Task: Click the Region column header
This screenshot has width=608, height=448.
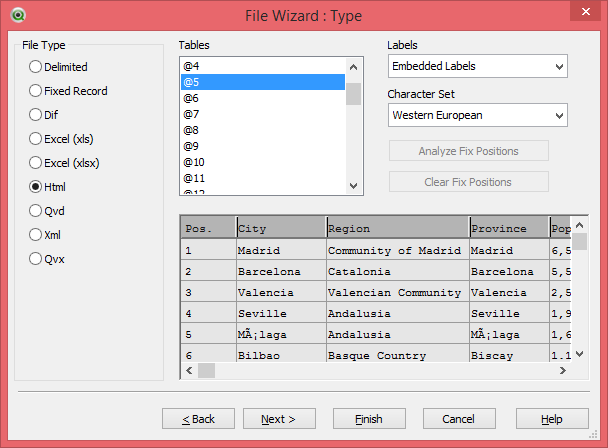Action: tap(398, 228)
